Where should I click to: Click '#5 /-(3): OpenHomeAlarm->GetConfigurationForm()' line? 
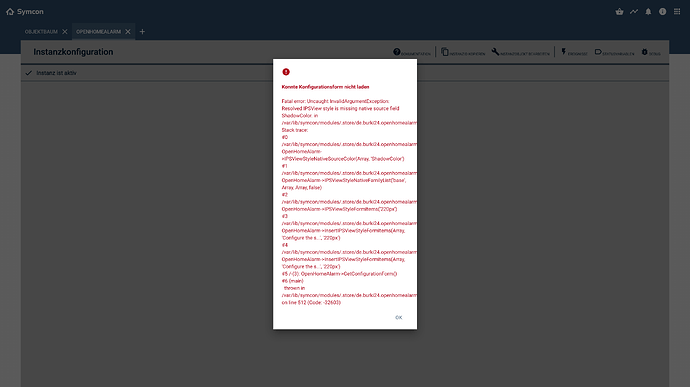click(339, 274)
